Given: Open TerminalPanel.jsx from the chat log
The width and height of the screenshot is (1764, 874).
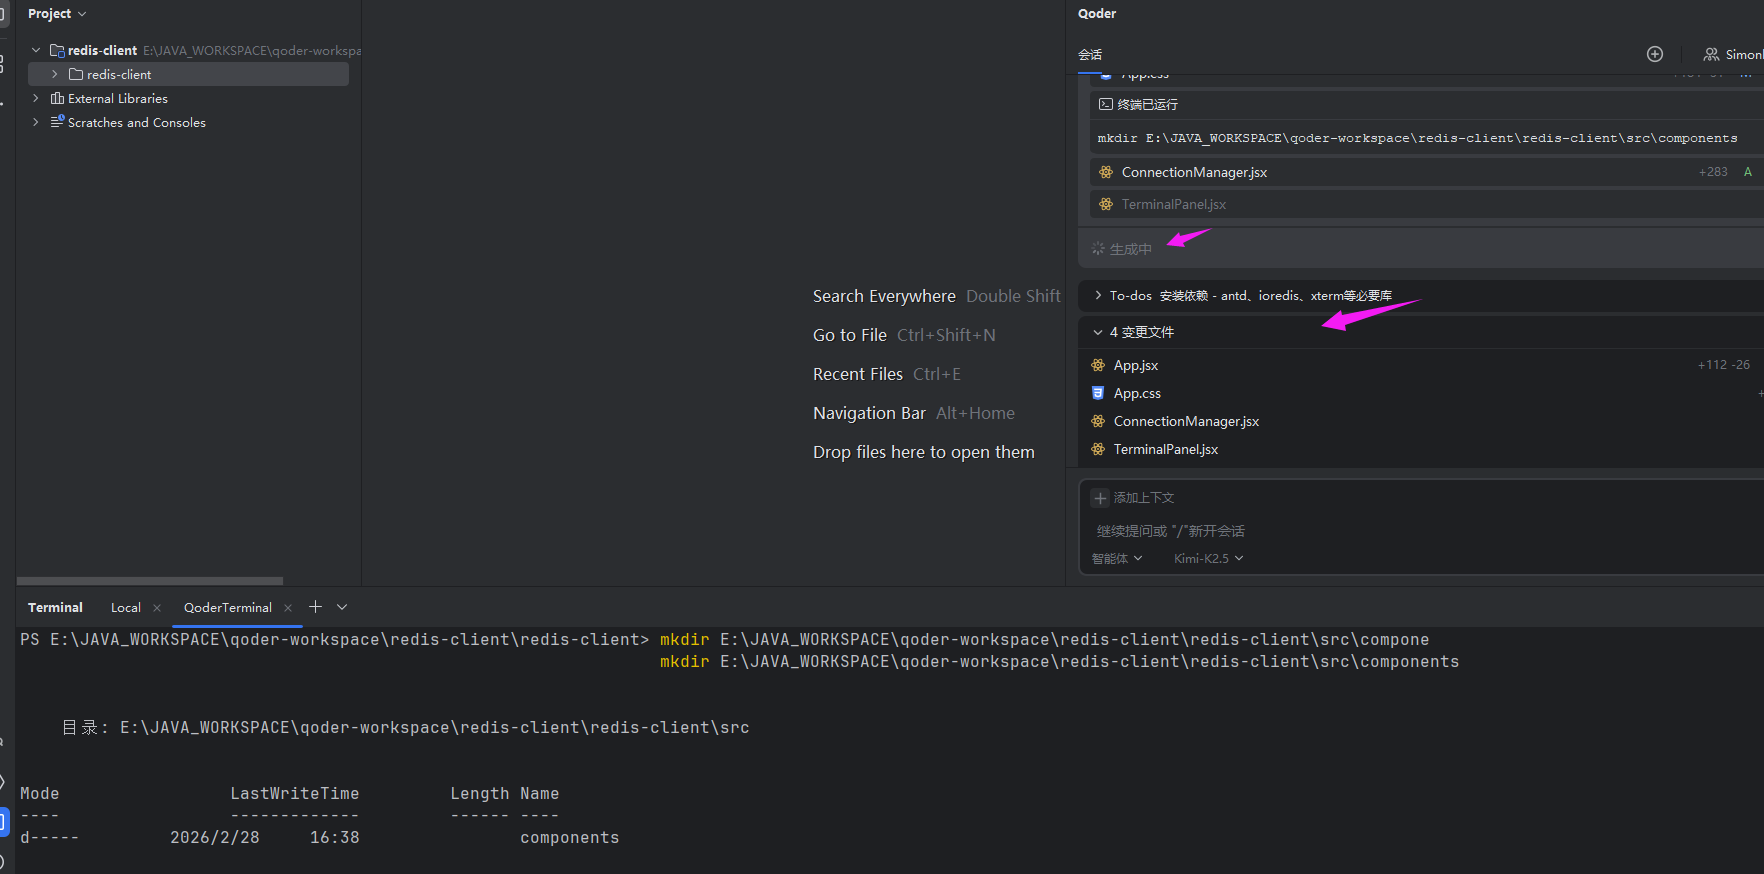Looking at the screenshot, I should pos(1174,204).
